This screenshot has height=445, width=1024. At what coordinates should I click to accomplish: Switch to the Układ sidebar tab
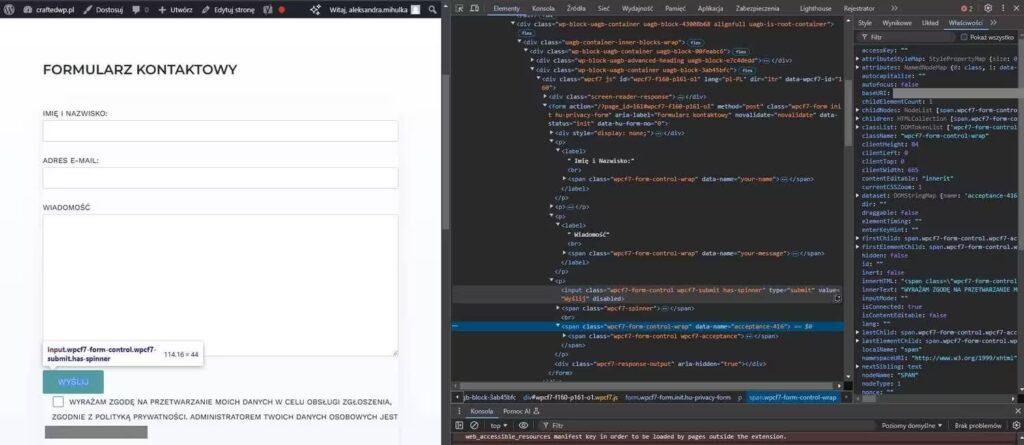click(x=930, y=23)
